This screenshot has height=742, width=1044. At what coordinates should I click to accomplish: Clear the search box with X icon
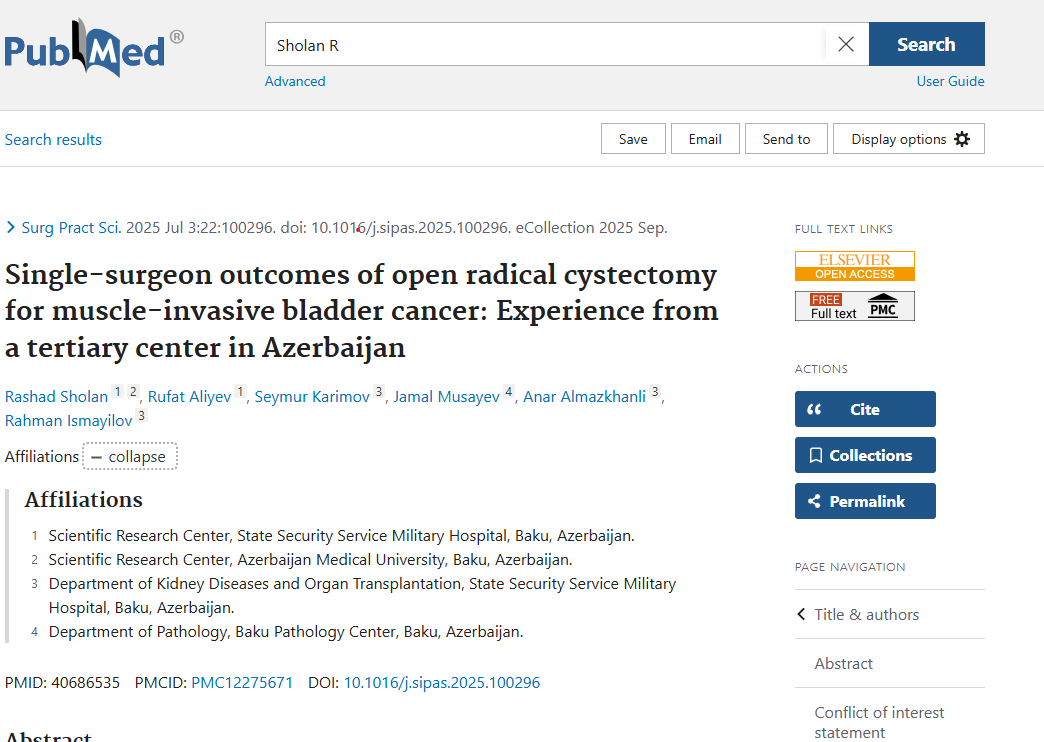click(x=846, y=44)
